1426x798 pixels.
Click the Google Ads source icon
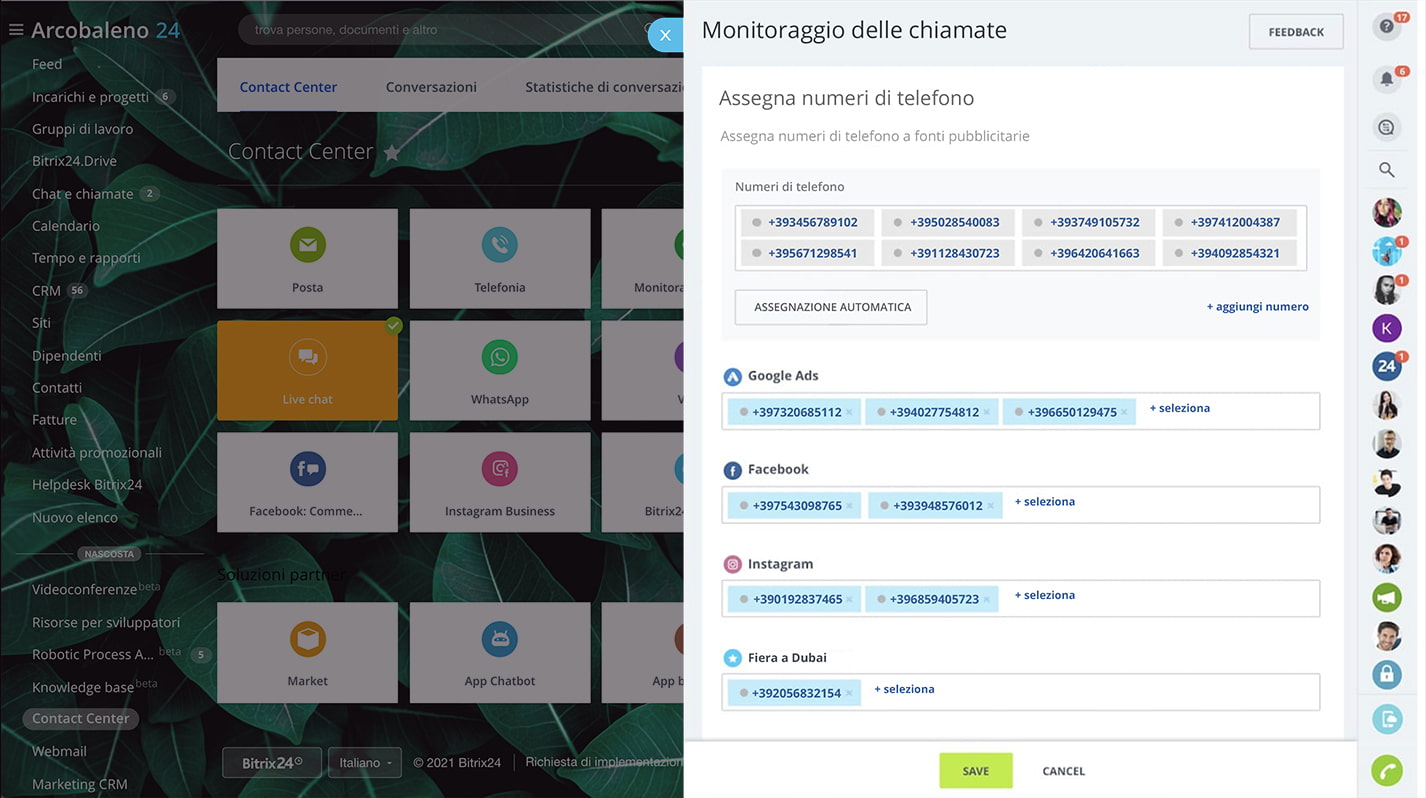tap(733, 377)
